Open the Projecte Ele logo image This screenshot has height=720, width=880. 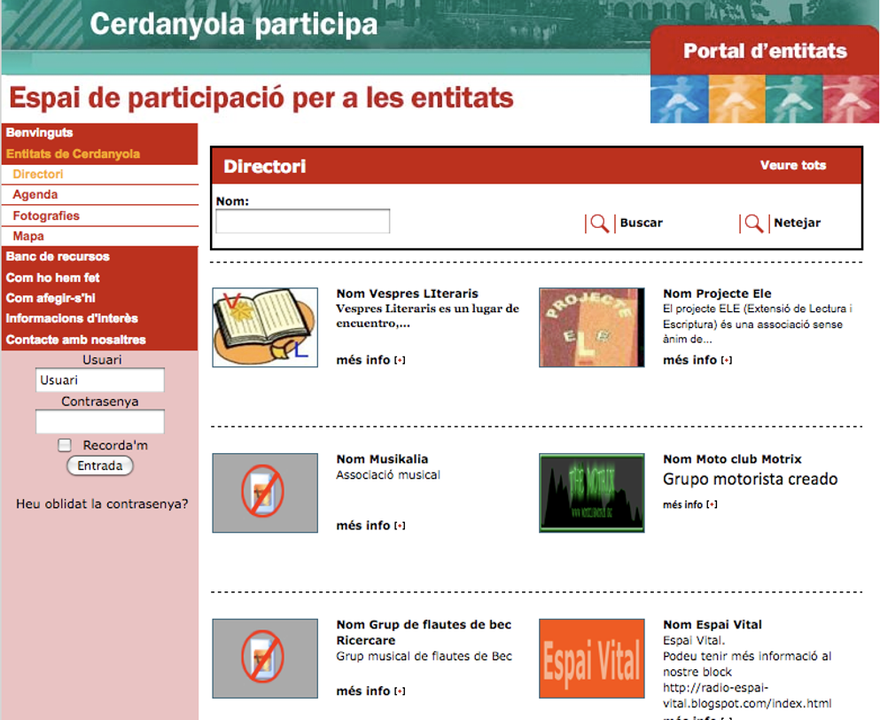(592, 328)
